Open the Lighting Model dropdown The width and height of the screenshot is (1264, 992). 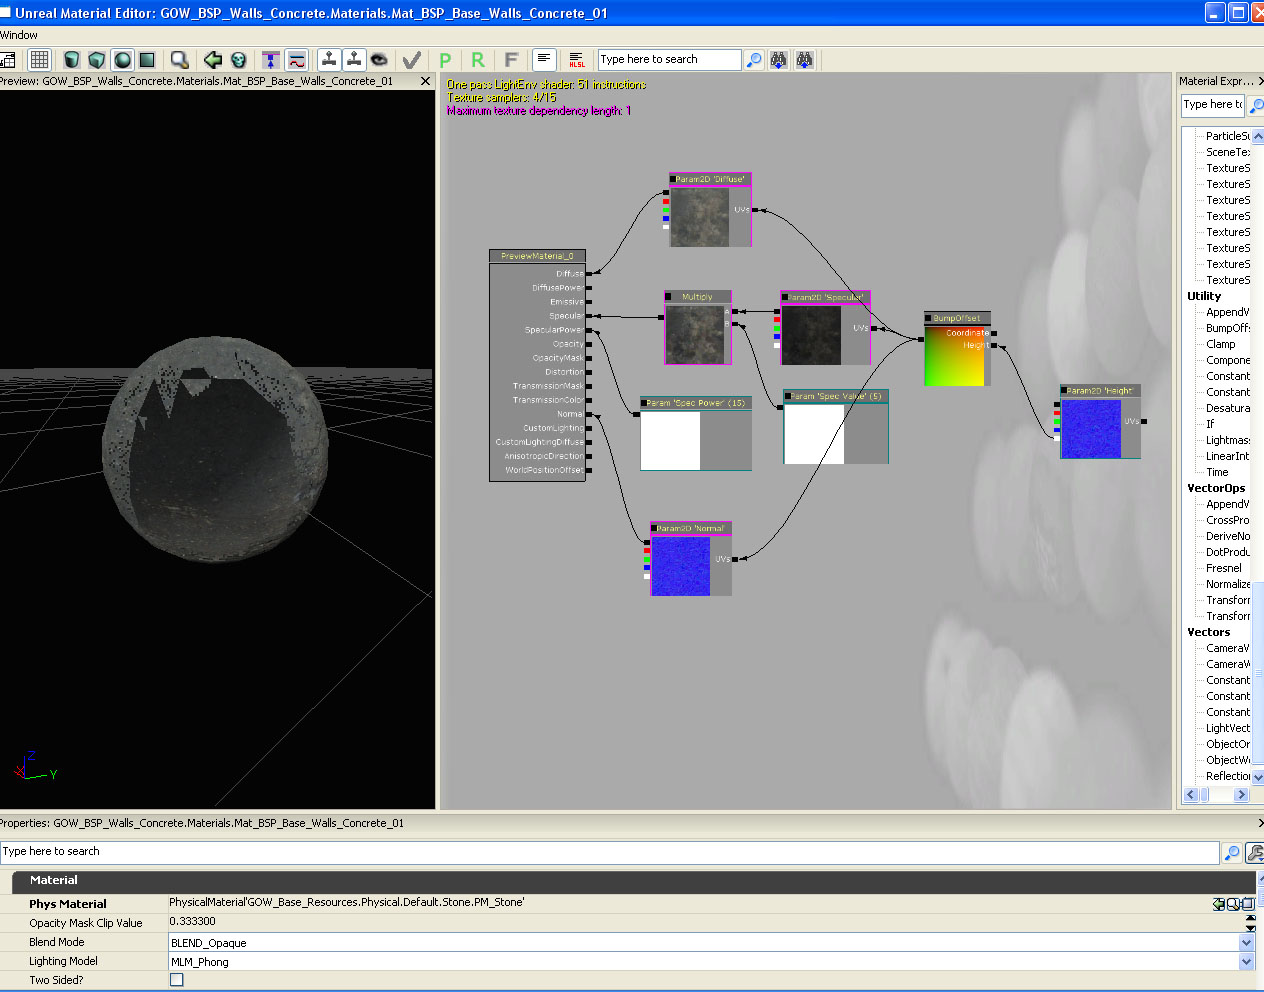pos(1246,961)
